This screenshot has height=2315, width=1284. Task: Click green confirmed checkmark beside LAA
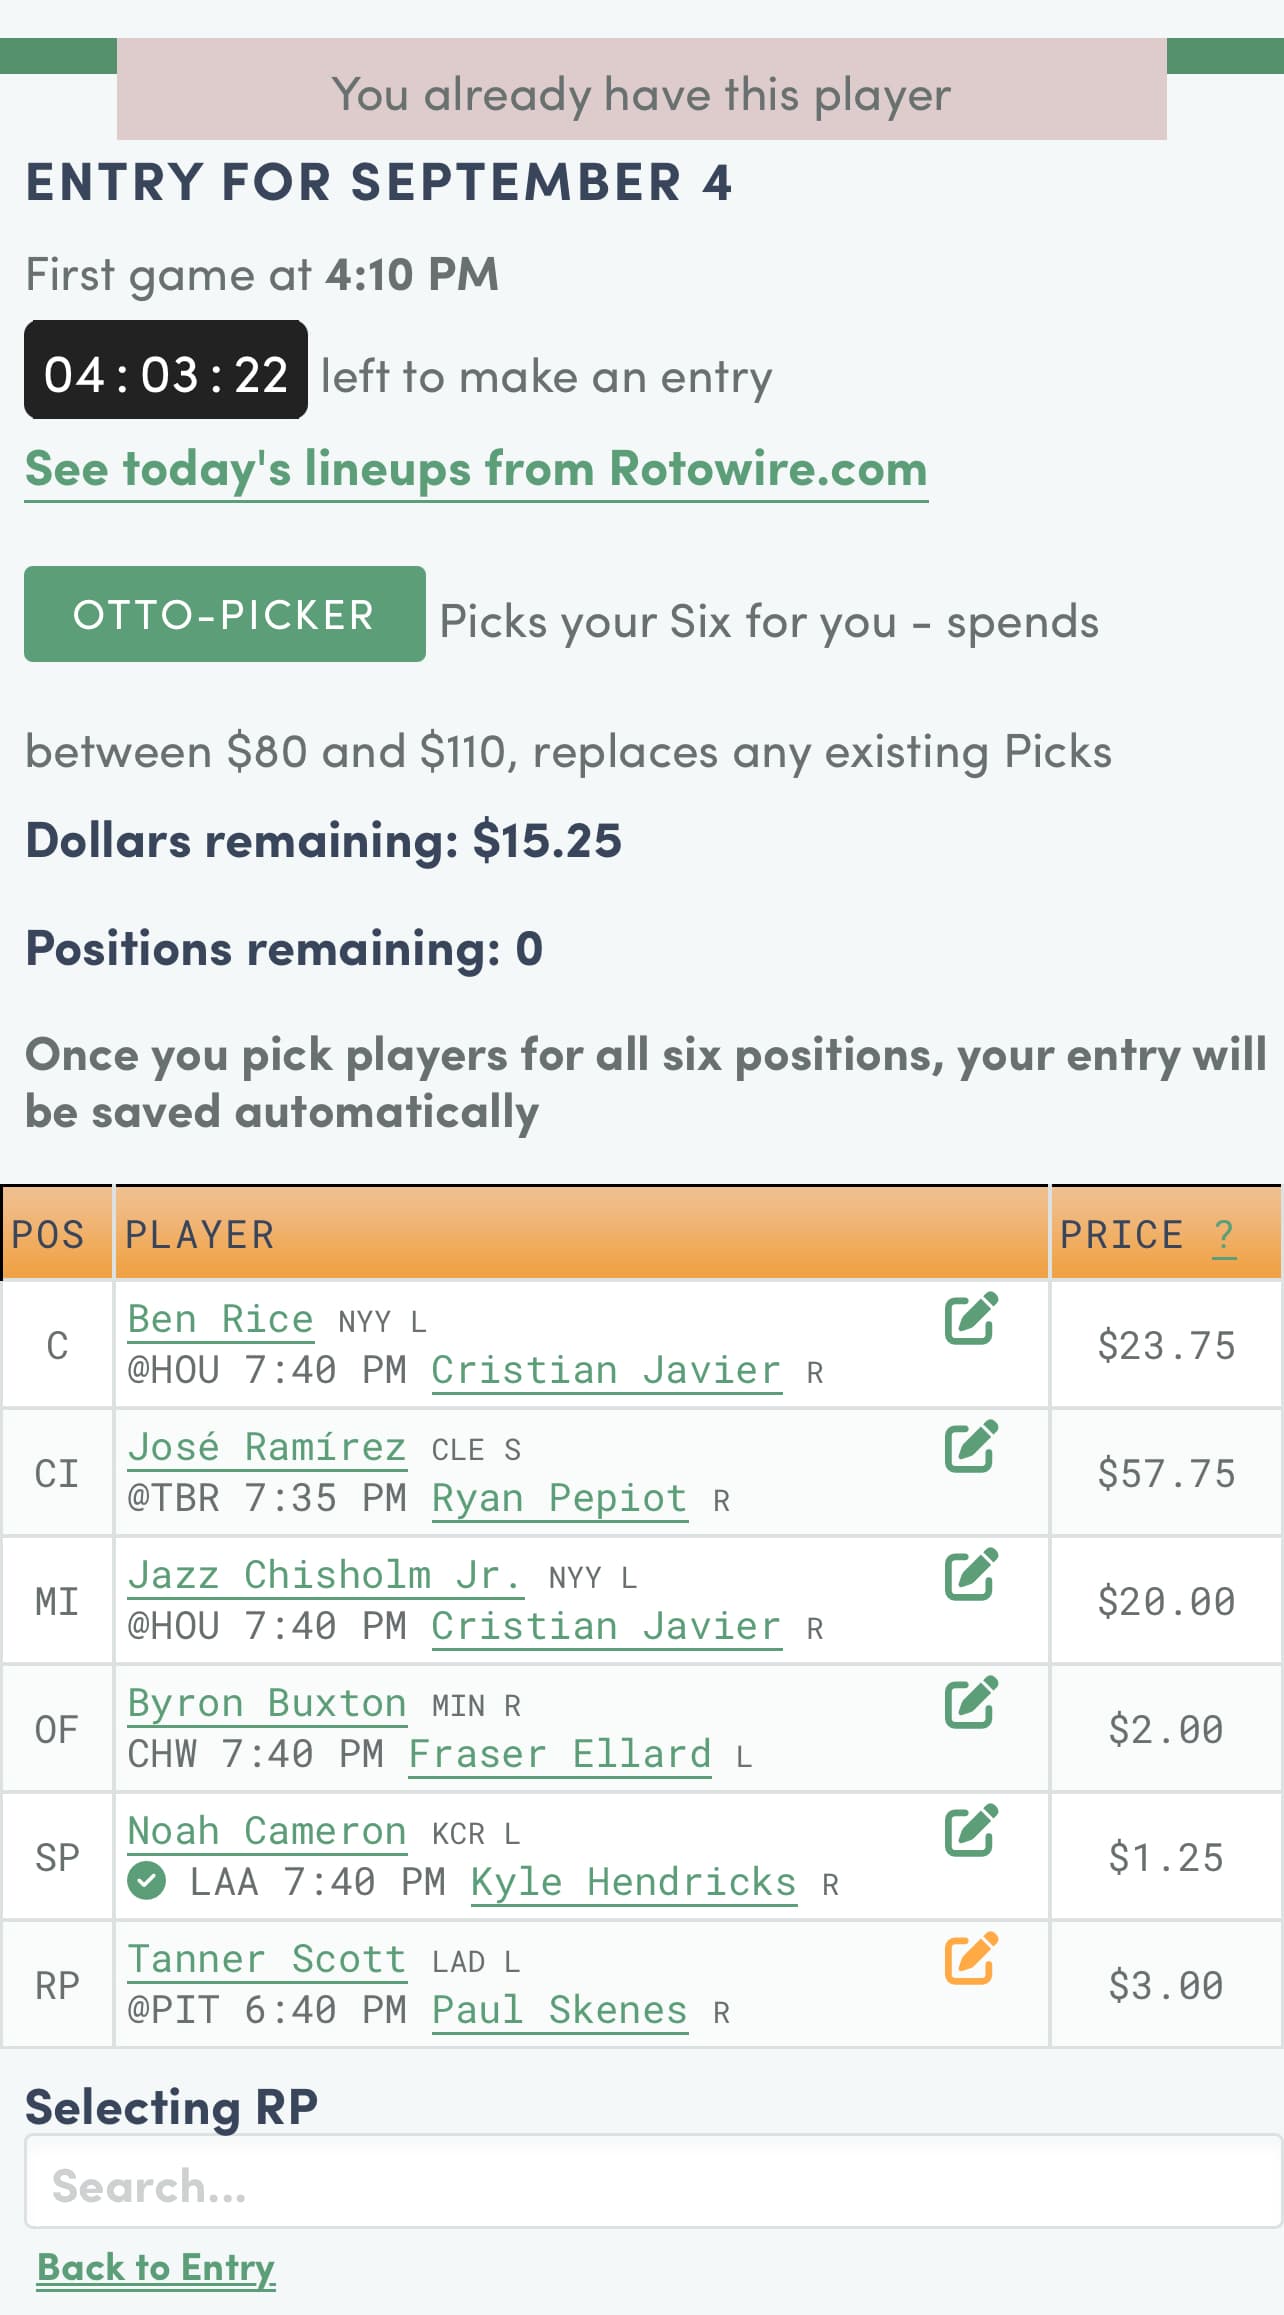147,1881
